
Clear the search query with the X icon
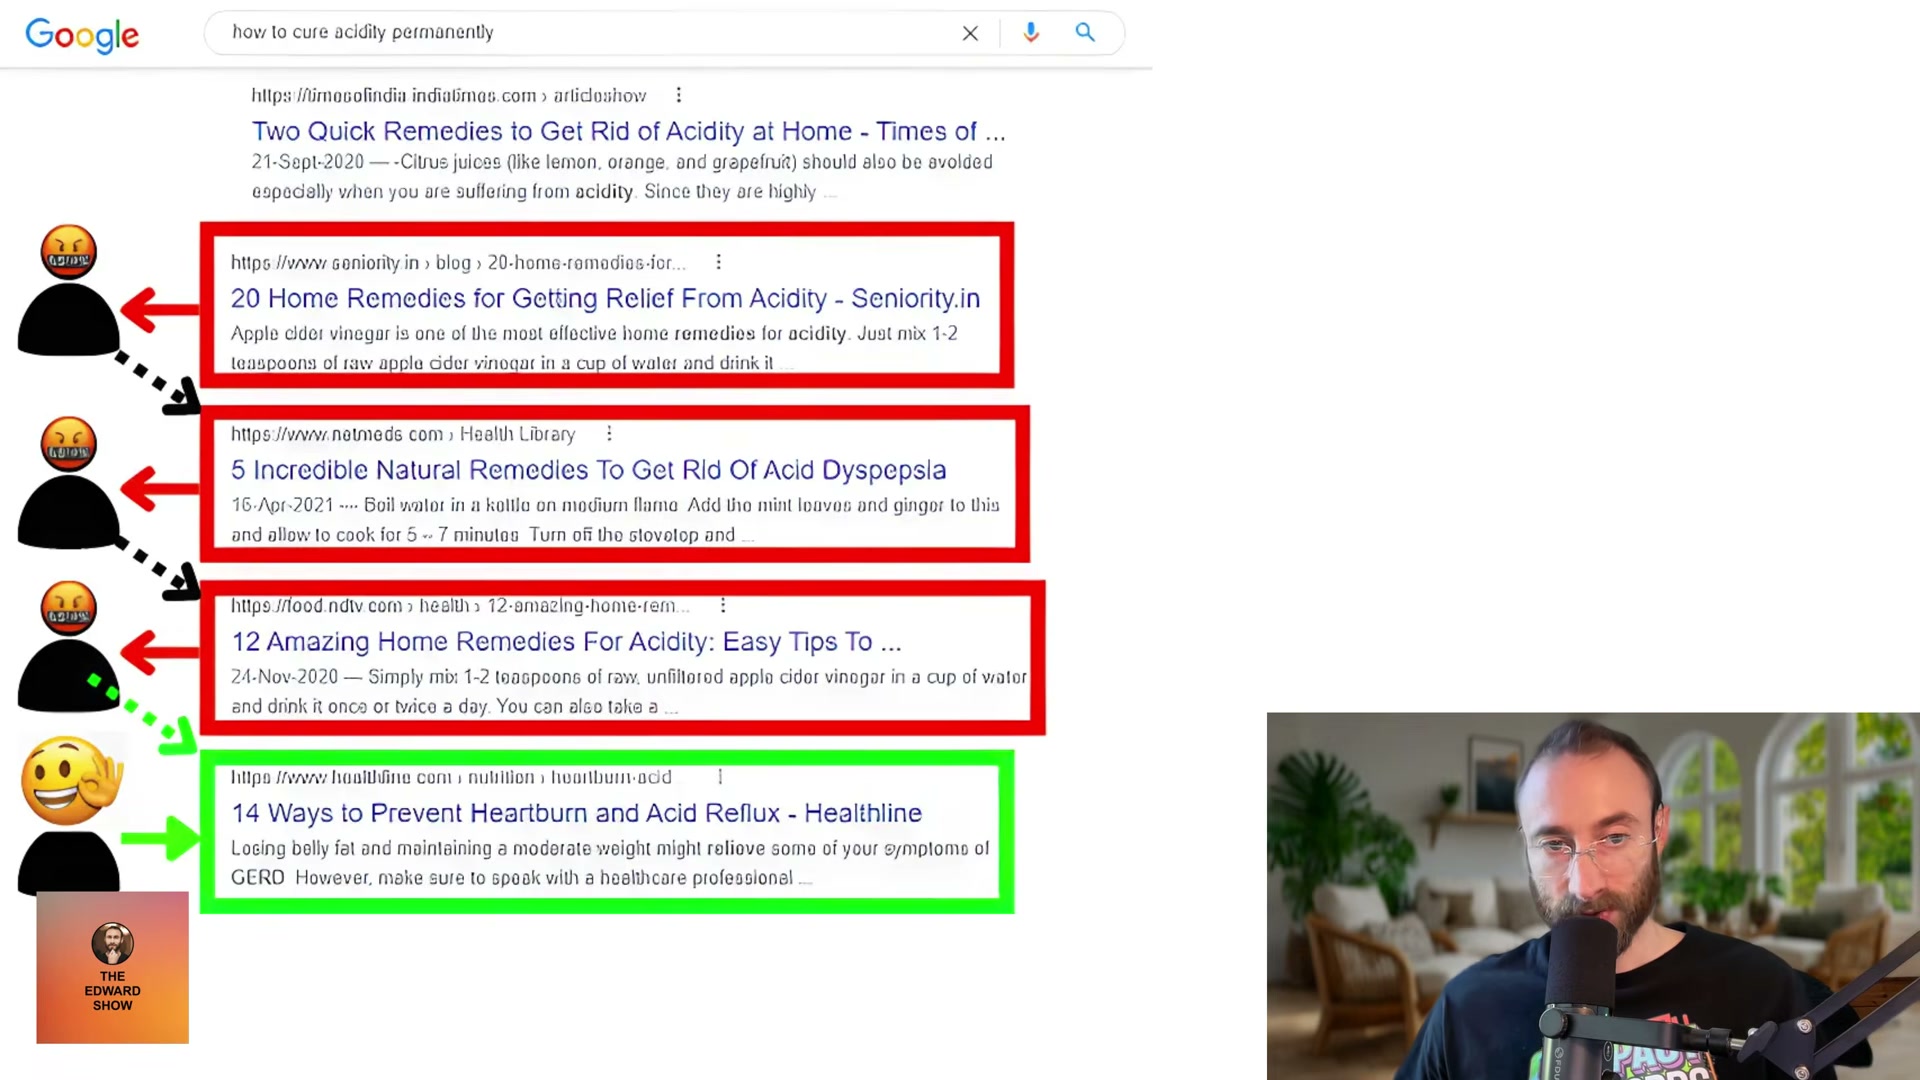click(x=970, y=33)
